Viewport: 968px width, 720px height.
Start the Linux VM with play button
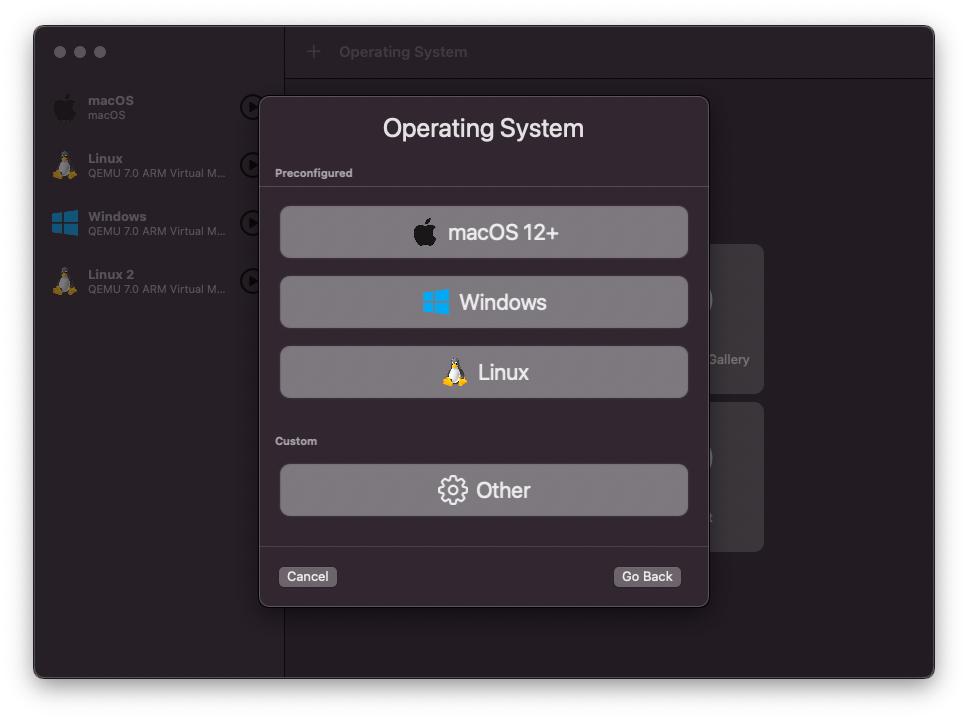click(x=250, y=165)
